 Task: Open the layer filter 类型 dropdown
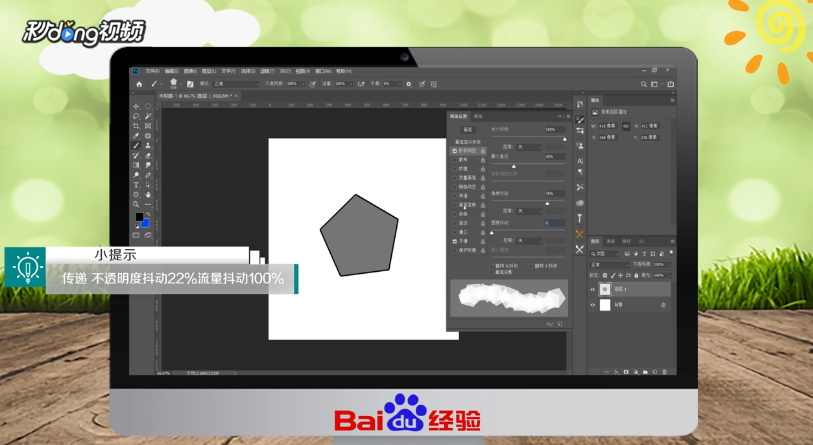tap(605, 254)
